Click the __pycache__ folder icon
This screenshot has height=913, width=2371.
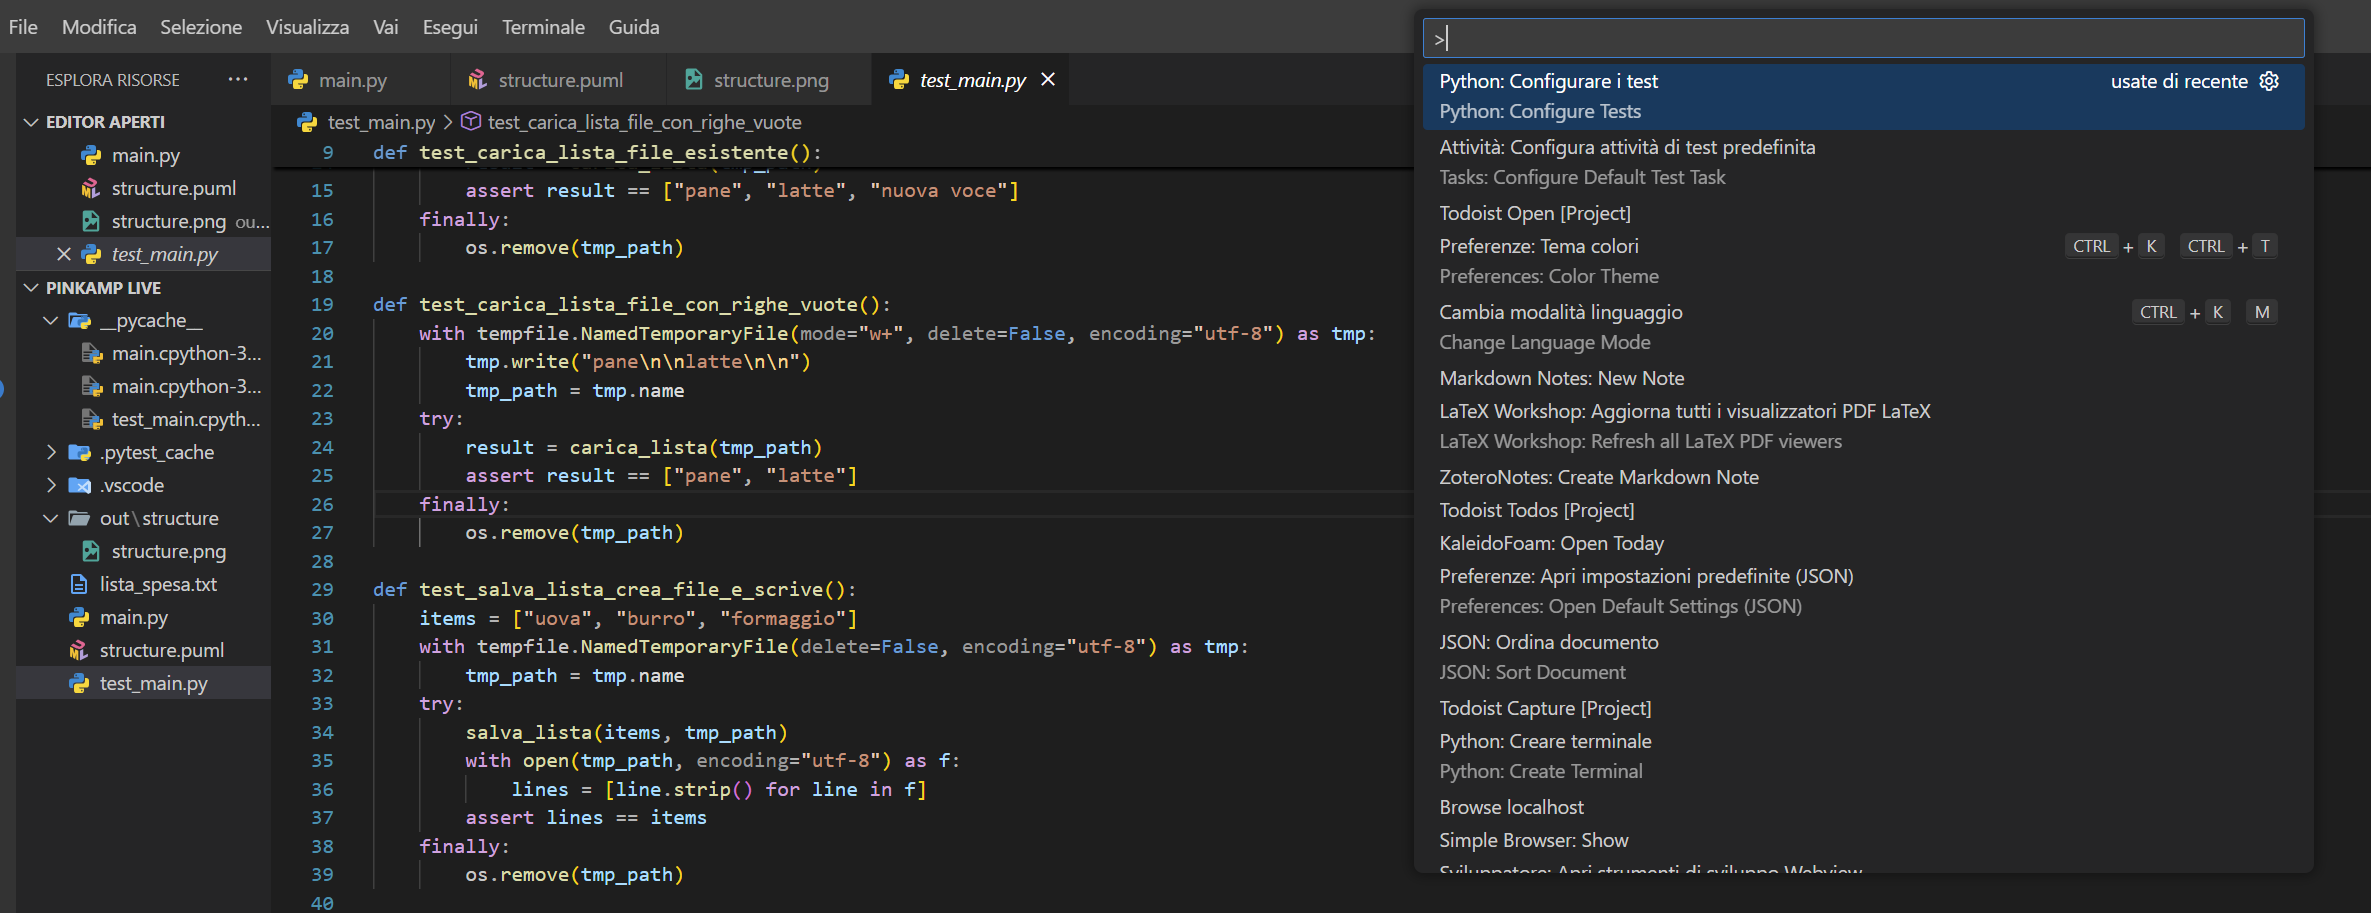tap(79, 320)
